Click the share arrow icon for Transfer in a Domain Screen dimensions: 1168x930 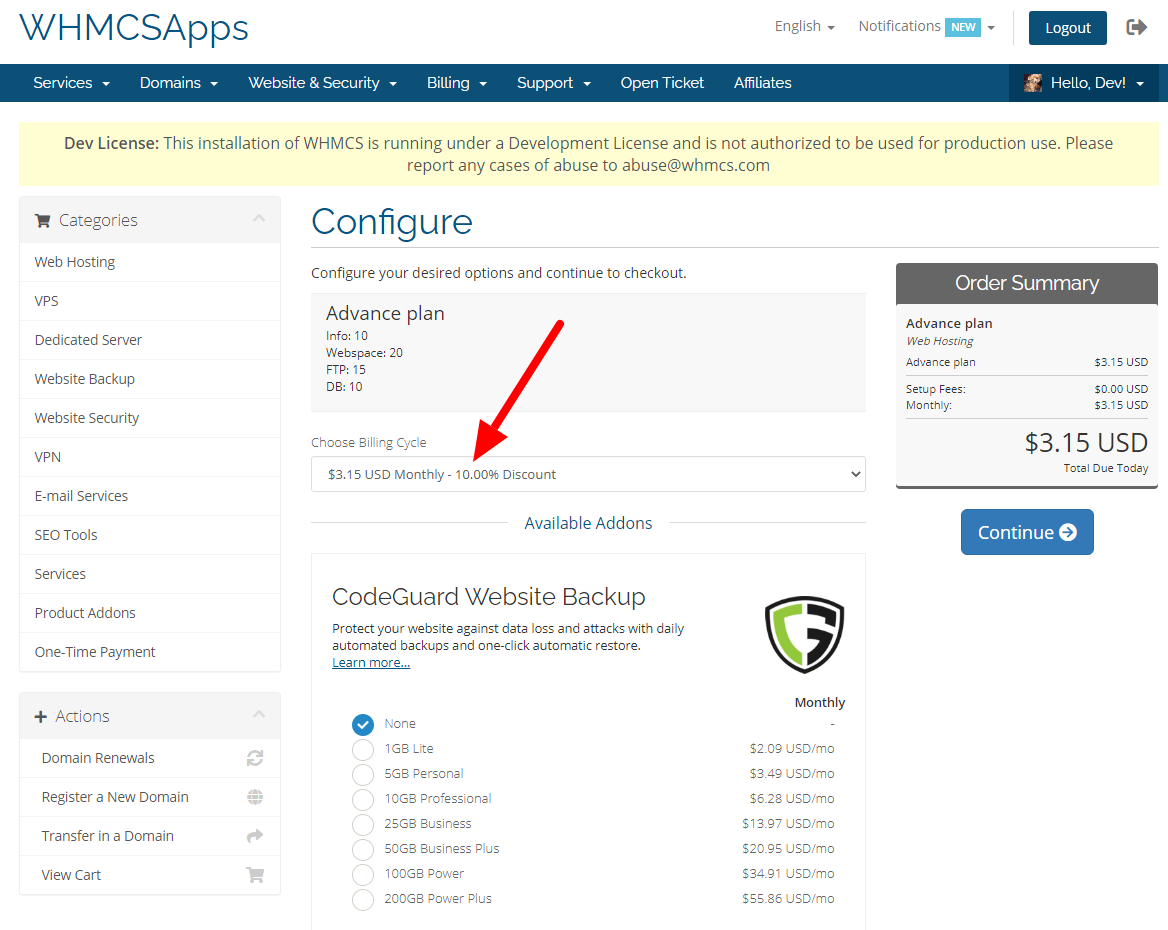pos(255,835)
